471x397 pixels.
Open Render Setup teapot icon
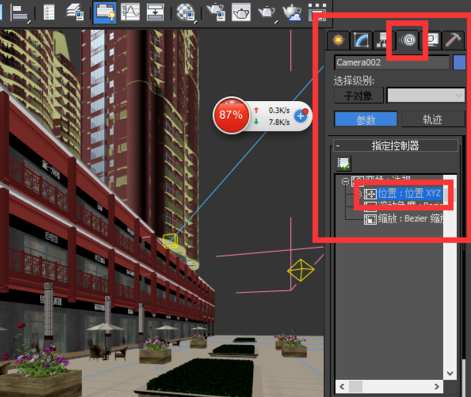tap(216, 12)
